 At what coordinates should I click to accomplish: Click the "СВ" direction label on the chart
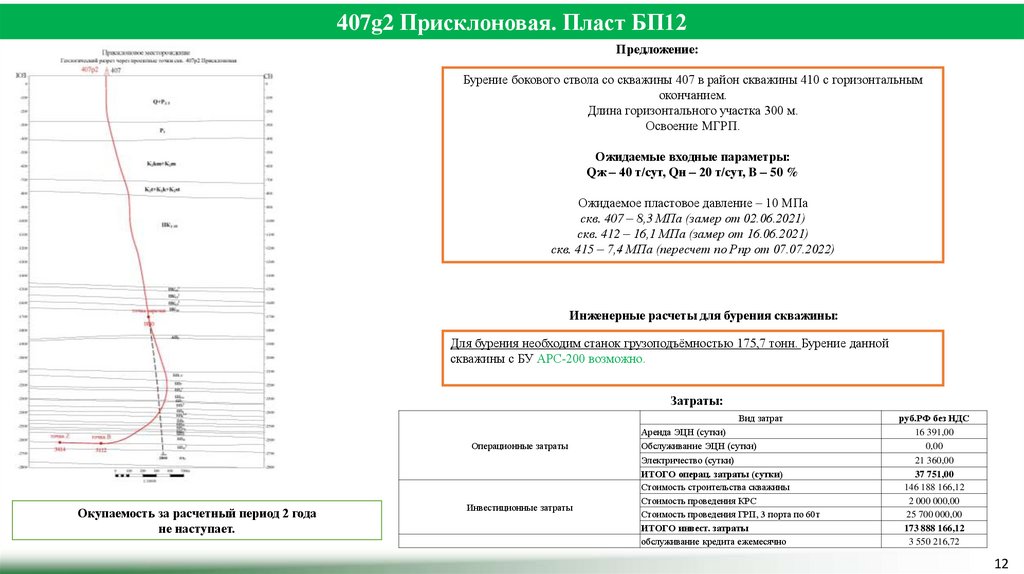268,76
